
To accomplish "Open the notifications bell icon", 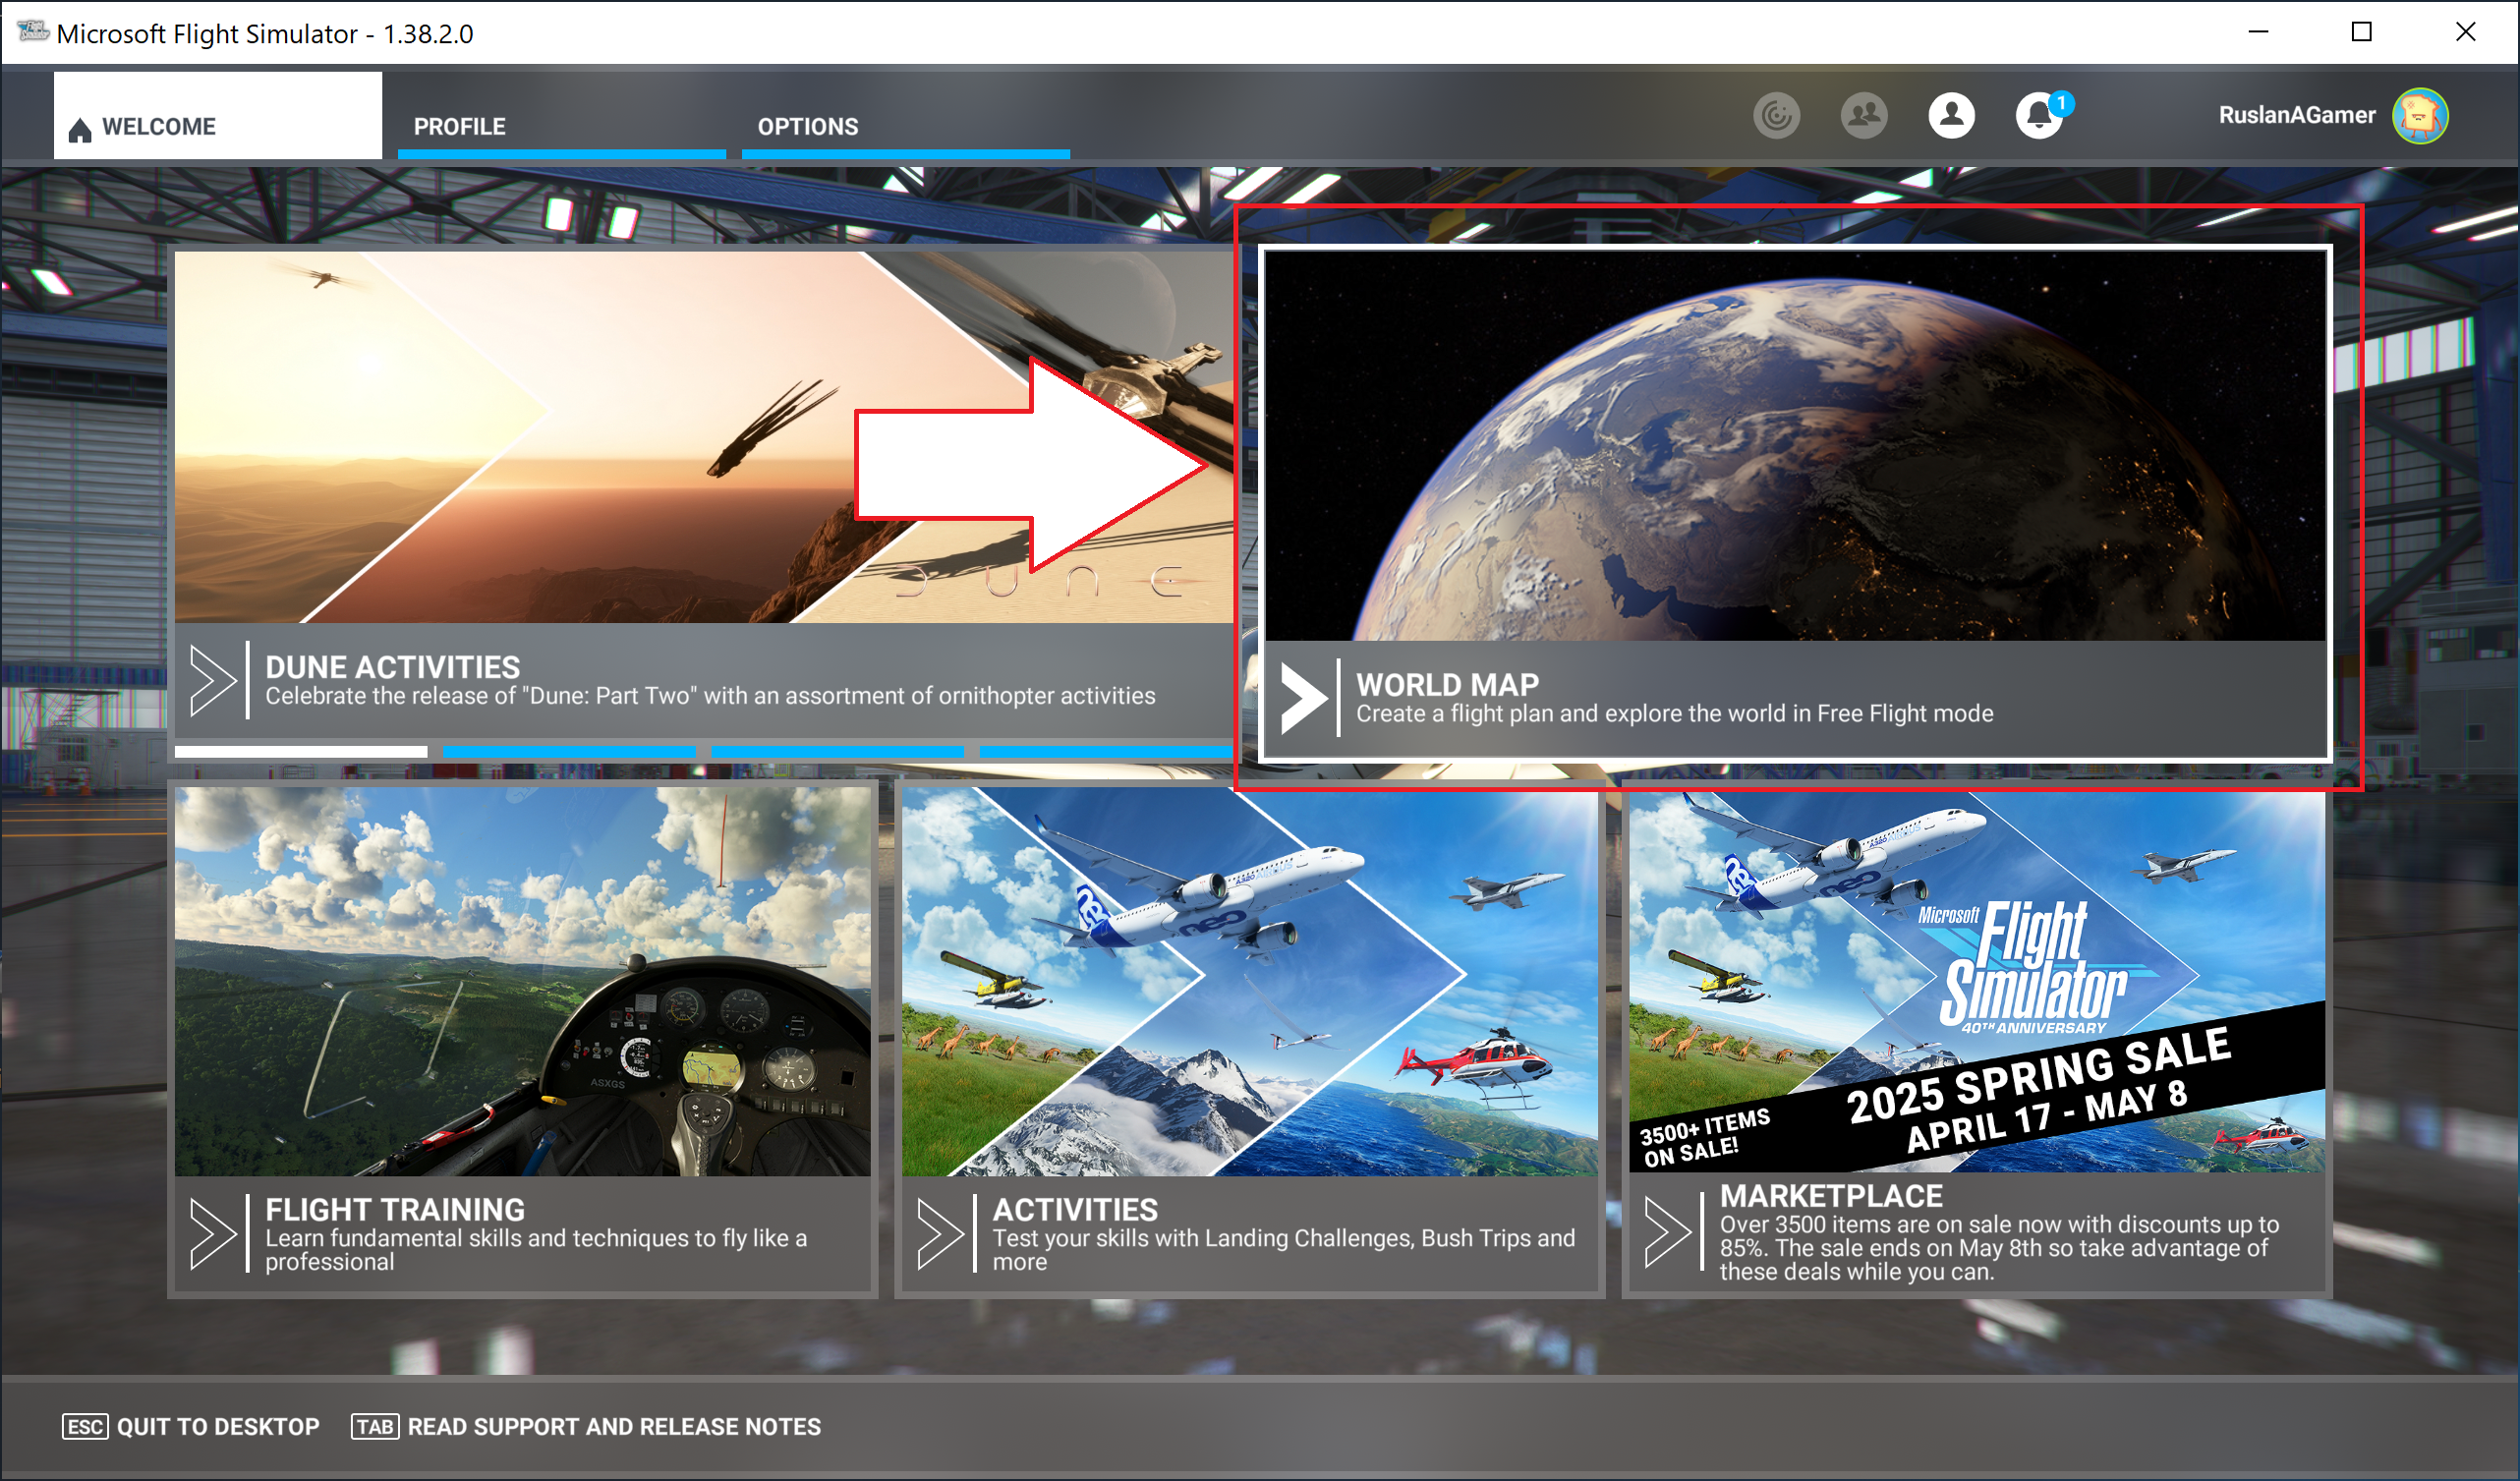I will 2039,116.
